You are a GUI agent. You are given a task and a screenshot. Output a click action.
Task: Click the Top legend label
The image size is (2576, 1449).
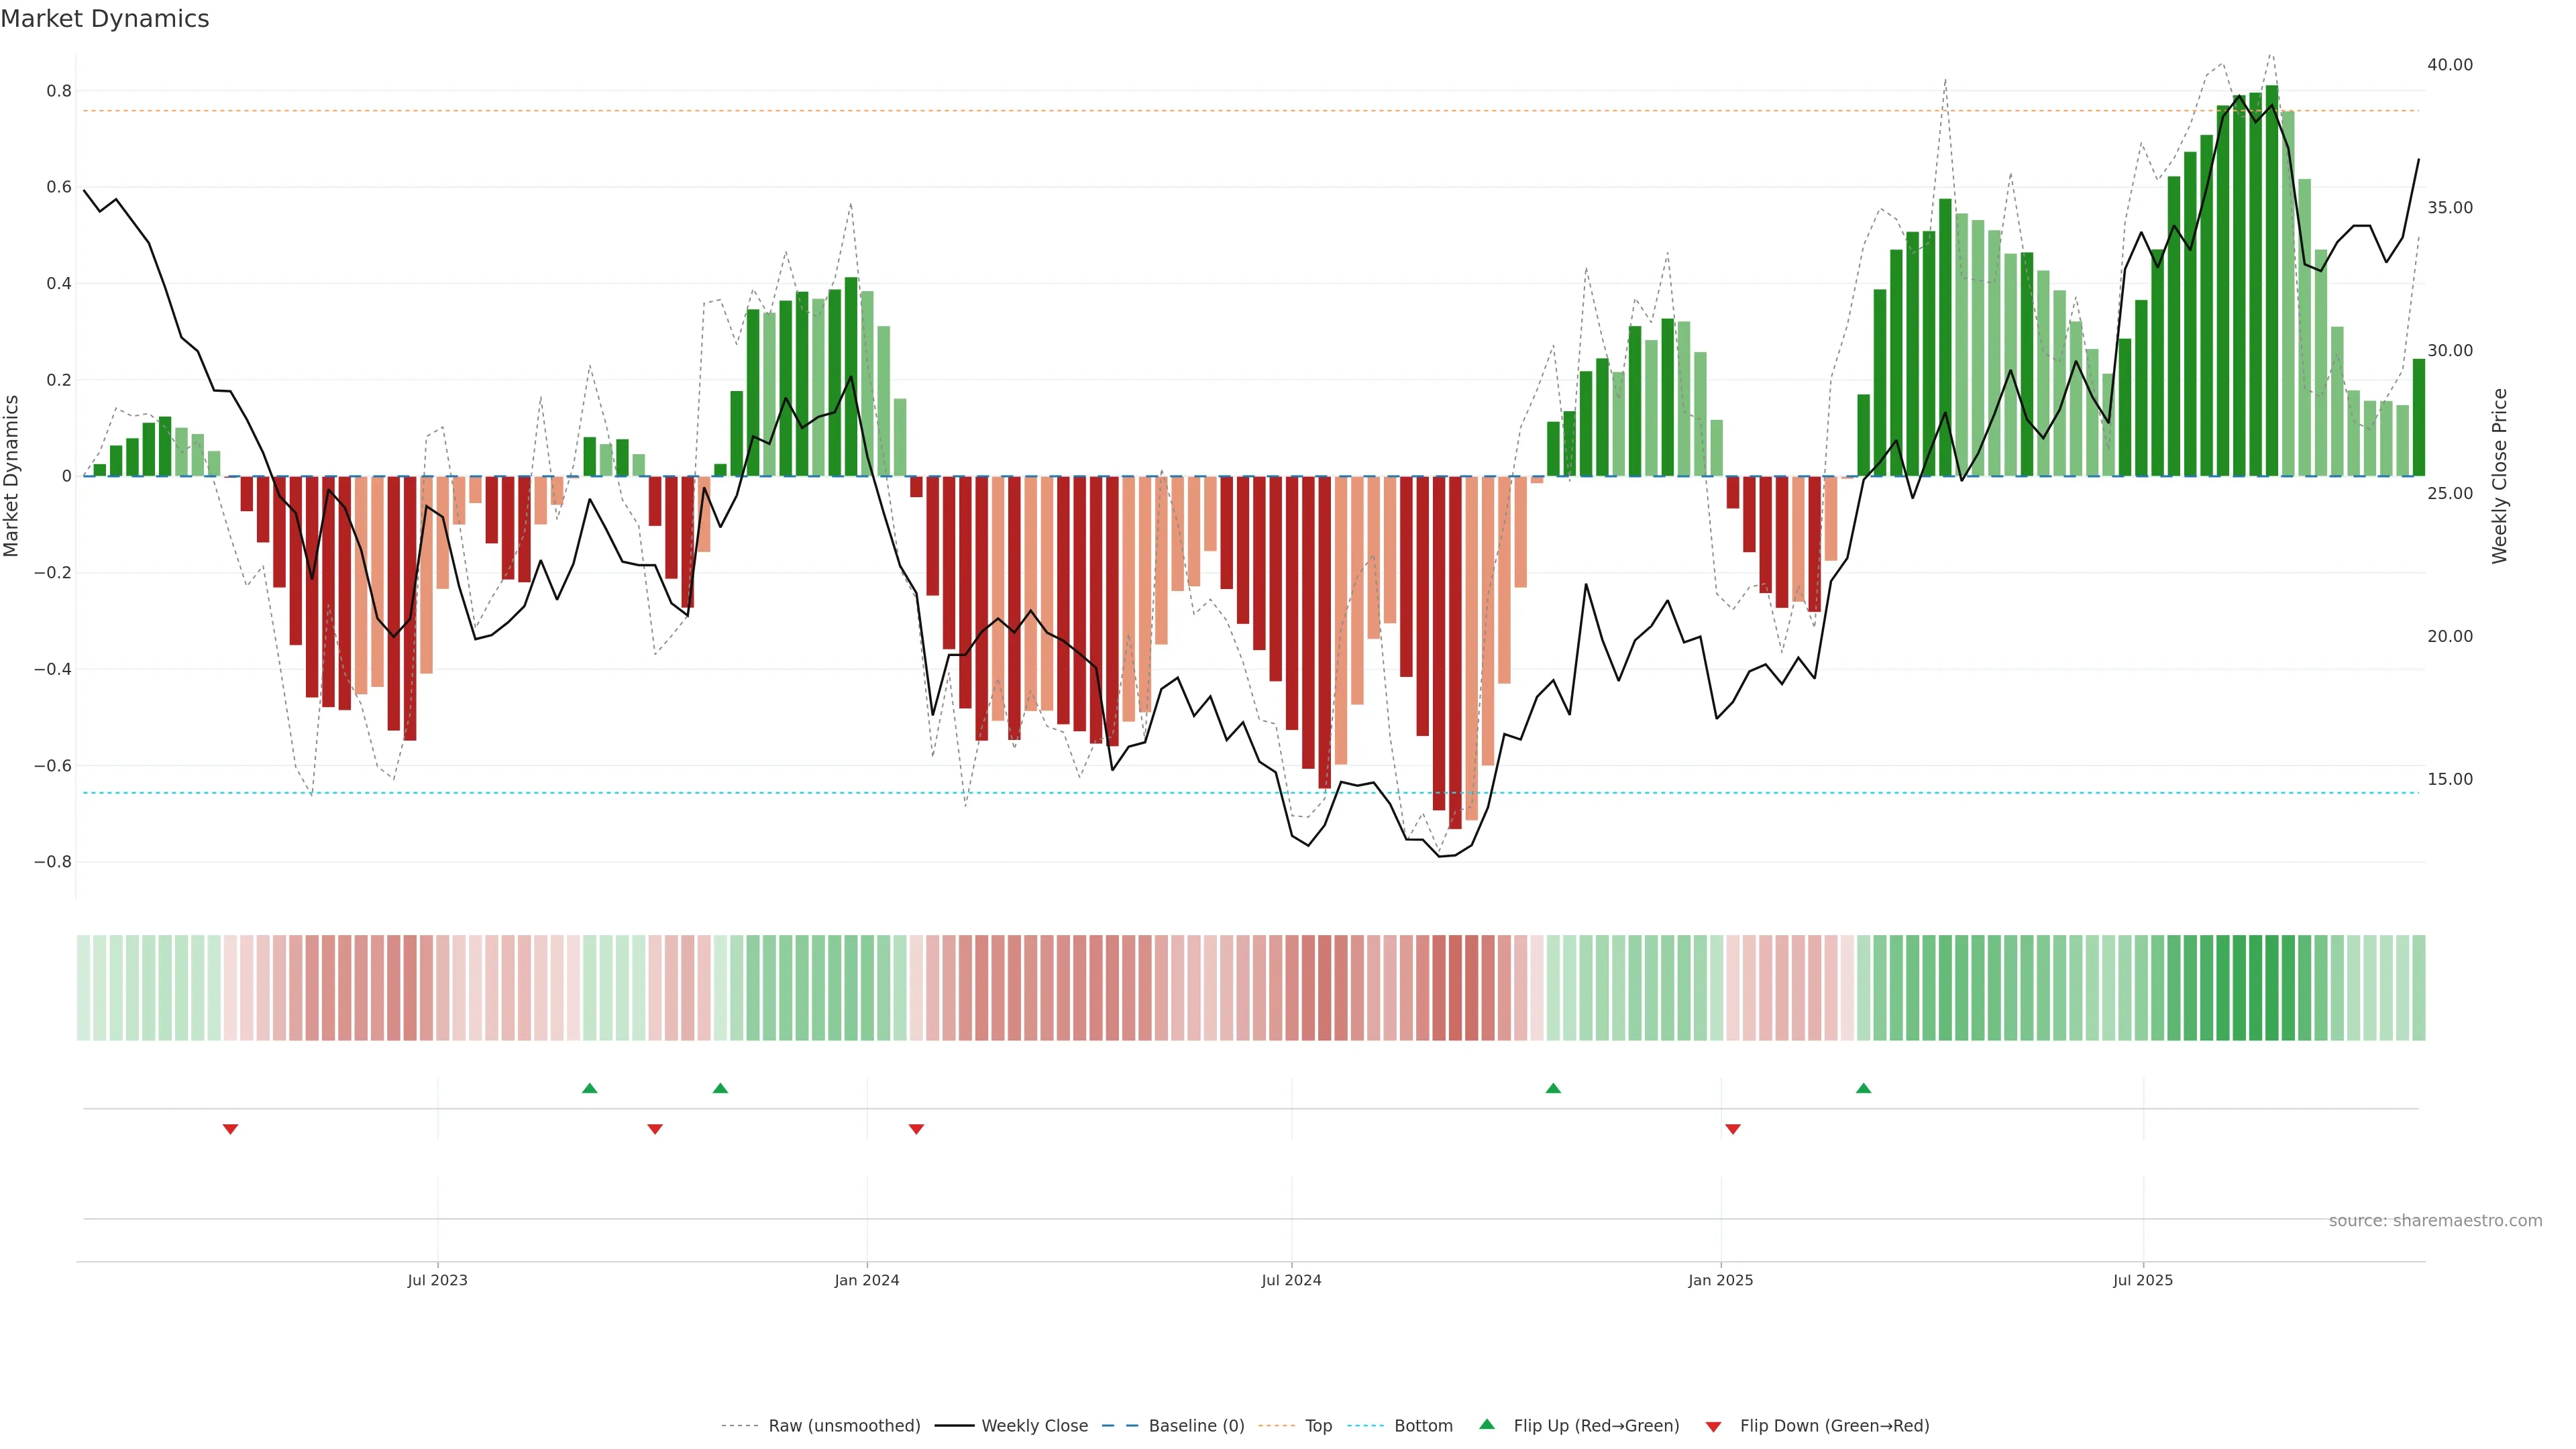click(1318, 1426)
